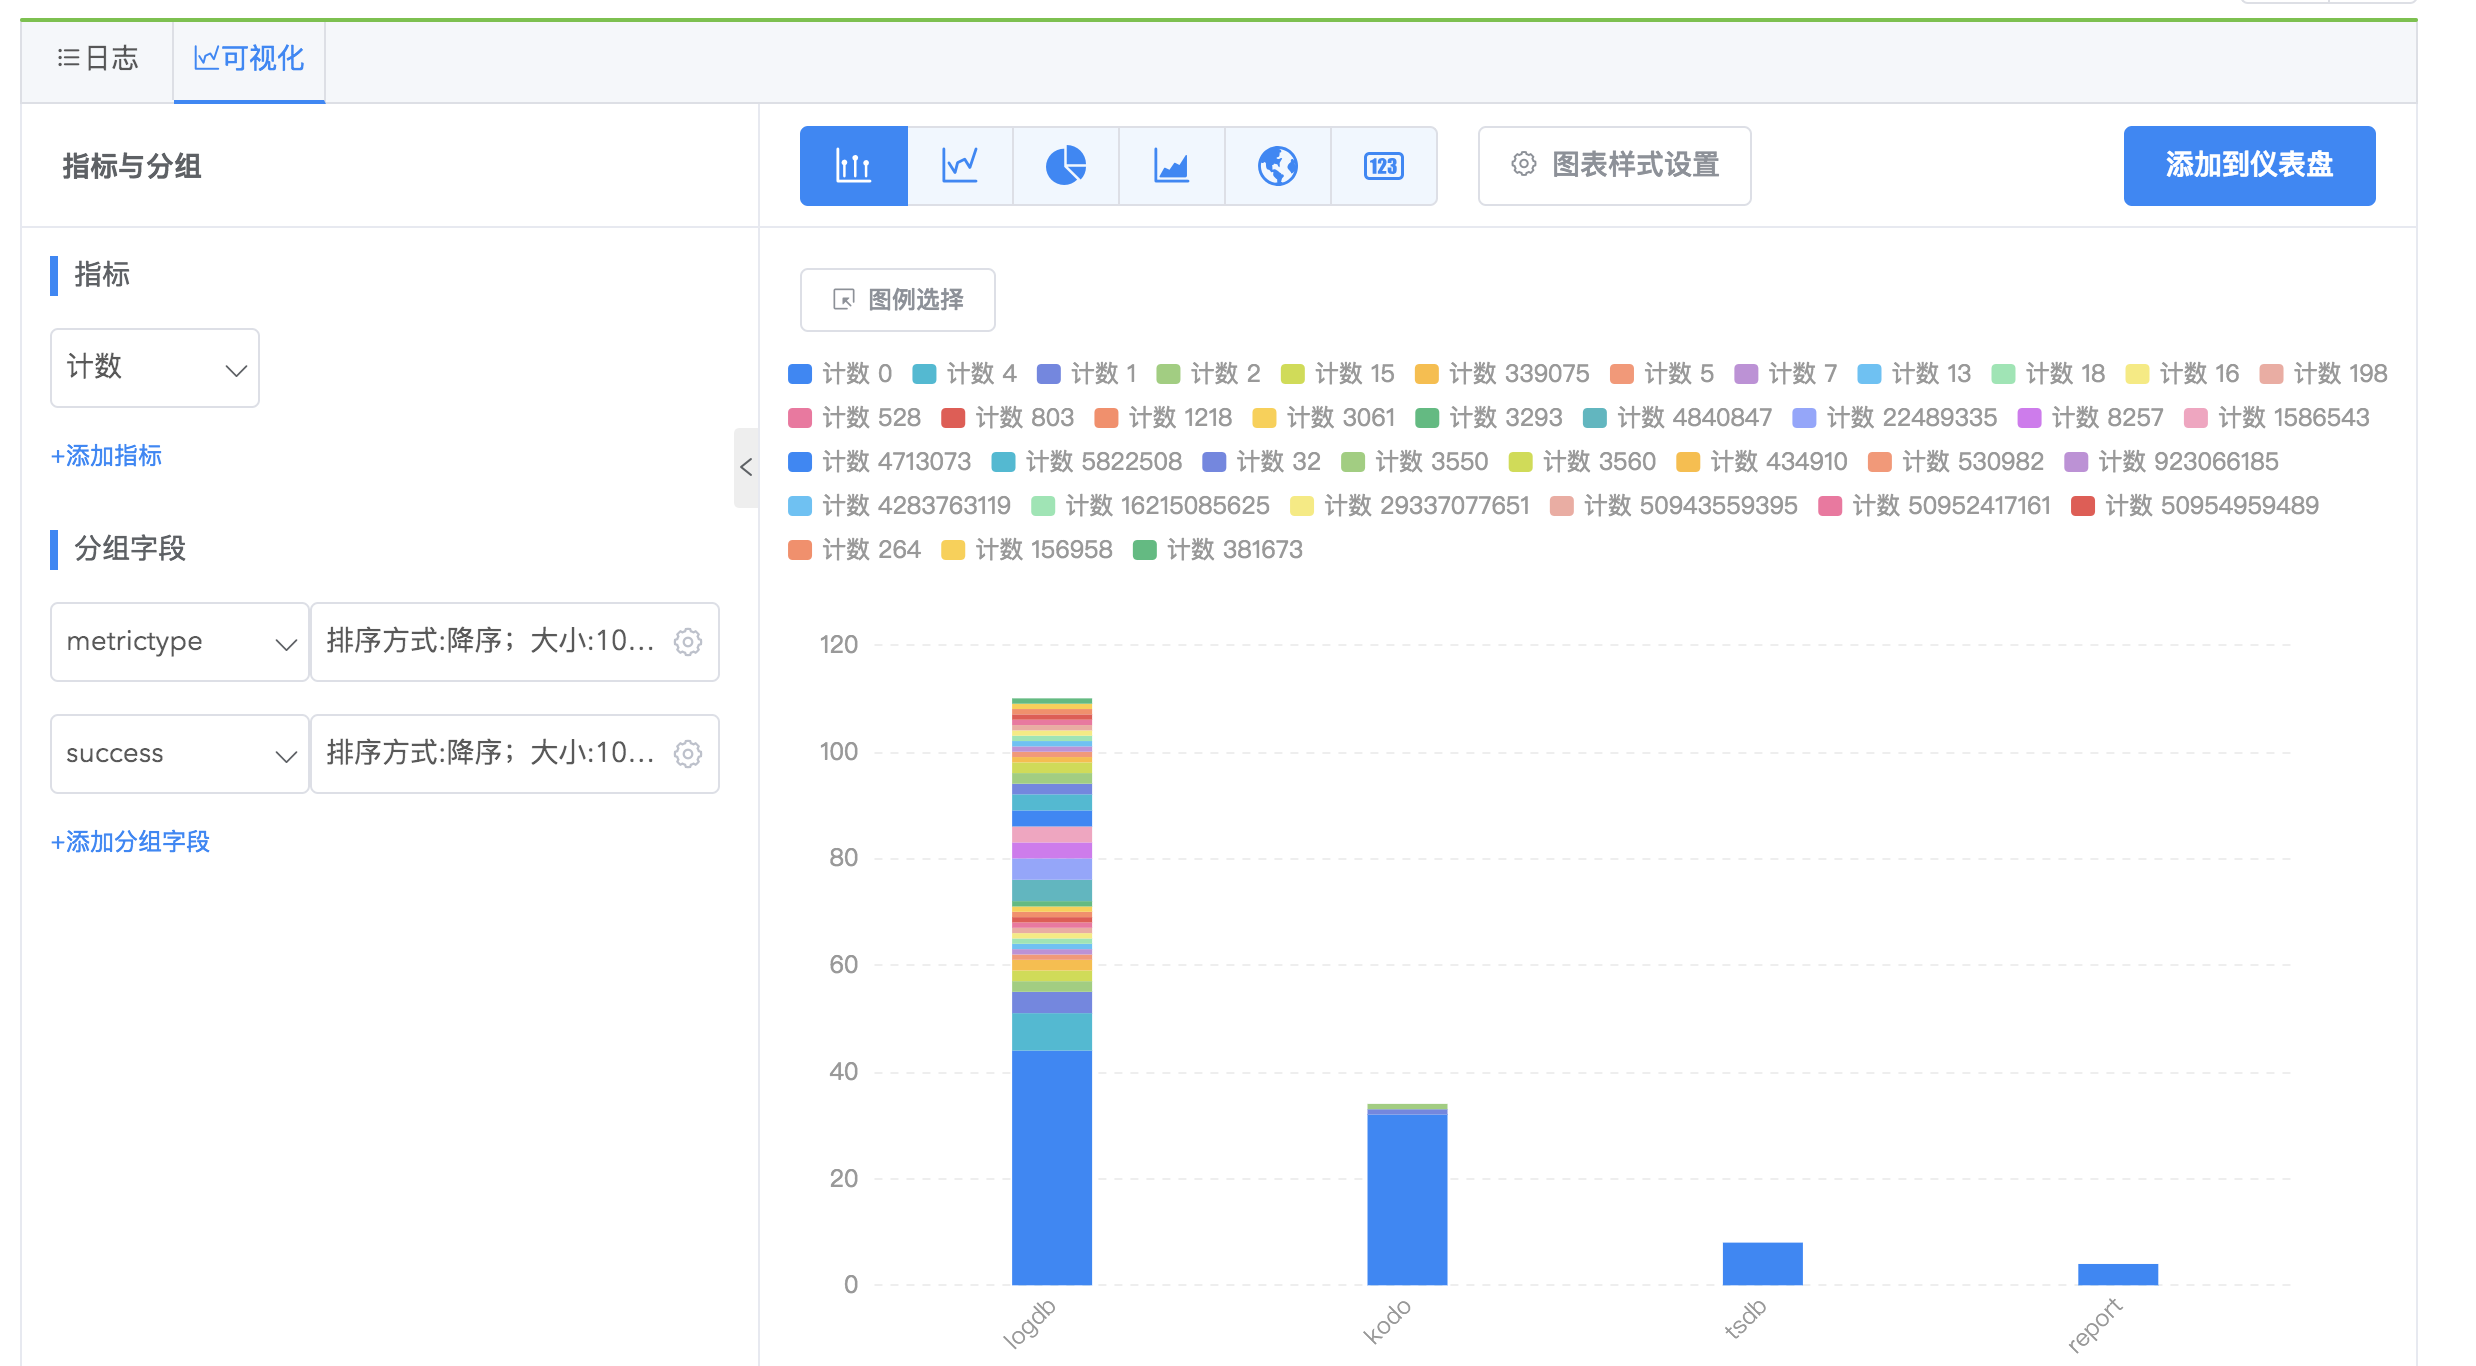Toggle legend item 计数 803
This screenshot has width=2476, height=1366.
coord(1008,418)
